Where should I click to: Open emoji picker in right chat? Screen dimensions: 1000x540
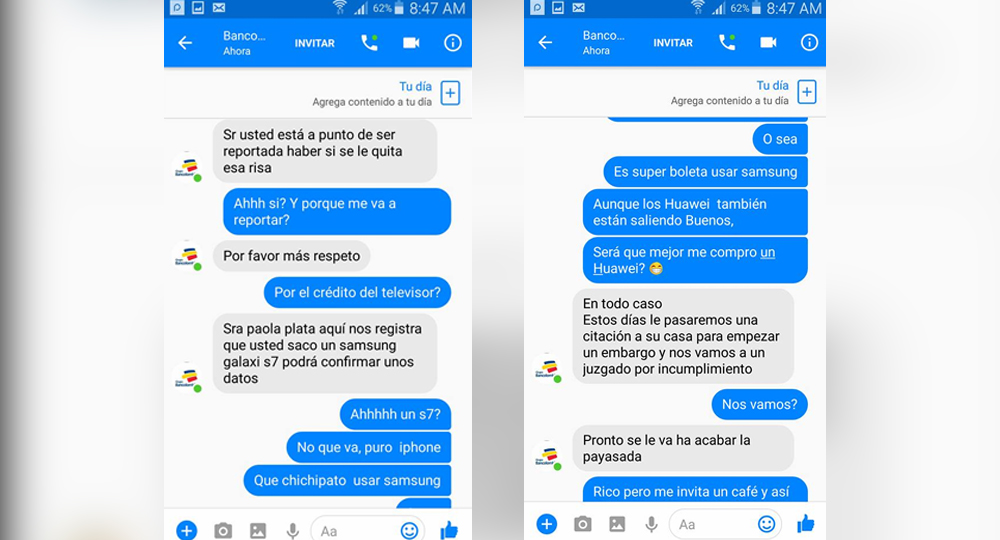pos(767,524)
